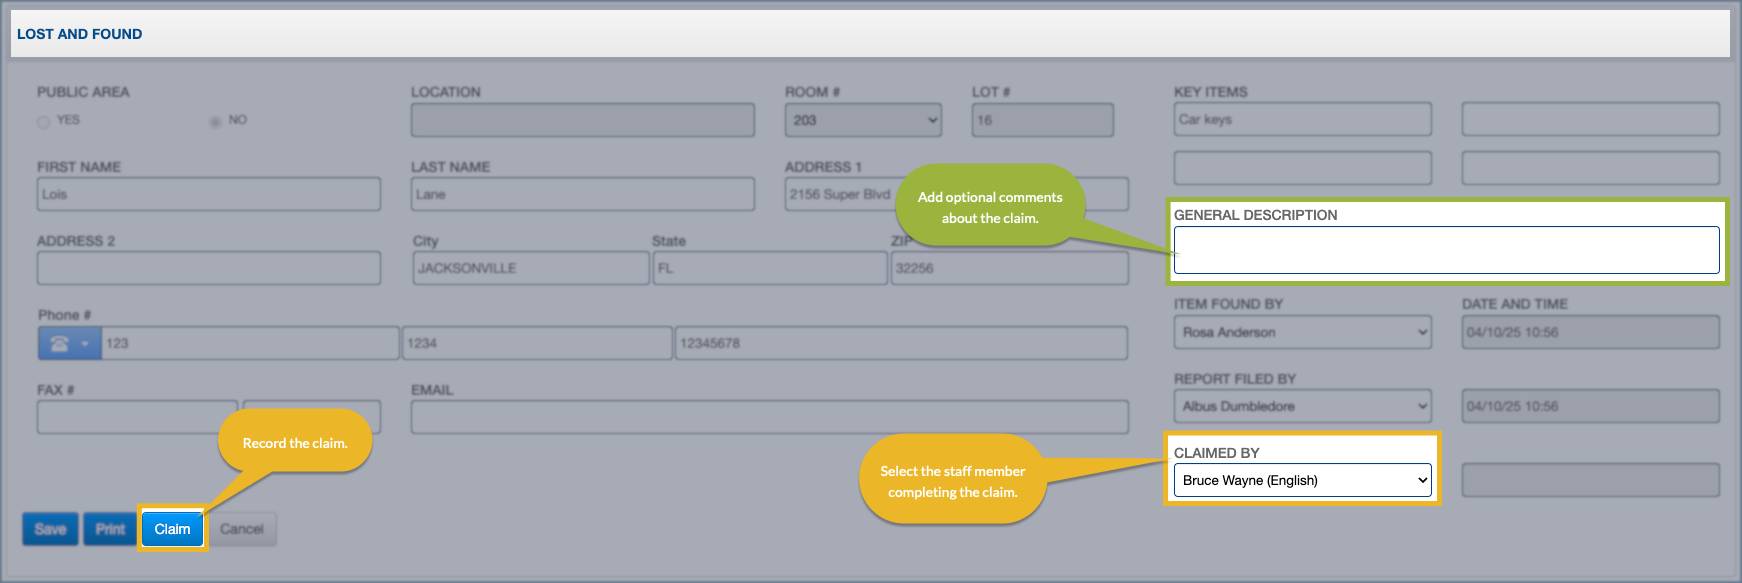Select the NO public area radio button
Viewport: 1742px width, 583px height.
click(x=215, y=122)
